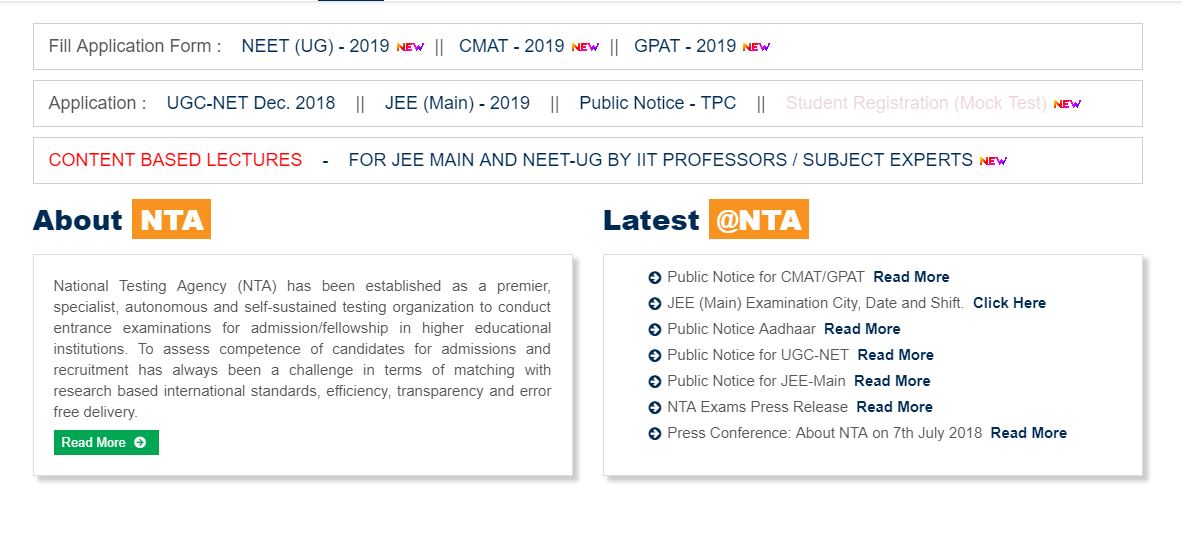Click Read More for Public Notice CMAT/GPAT
1182x543 pixels.
pos(911,277)
